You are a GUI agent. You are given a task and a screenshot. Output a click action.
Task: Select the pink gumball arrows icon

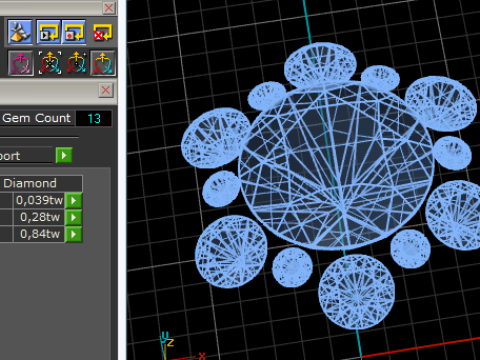point(21,63)
